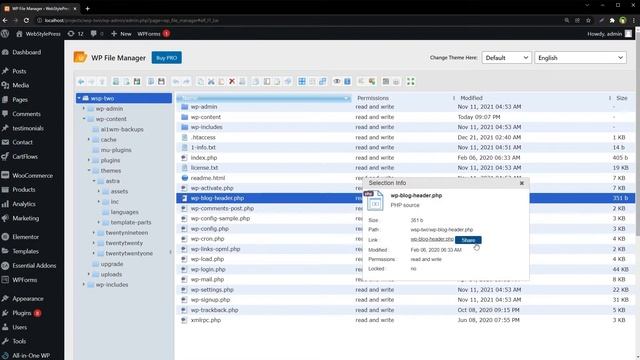Collapse the wp-content tree arrow
640x360 pixels.
pyautogui.click(x=84, y=119)
